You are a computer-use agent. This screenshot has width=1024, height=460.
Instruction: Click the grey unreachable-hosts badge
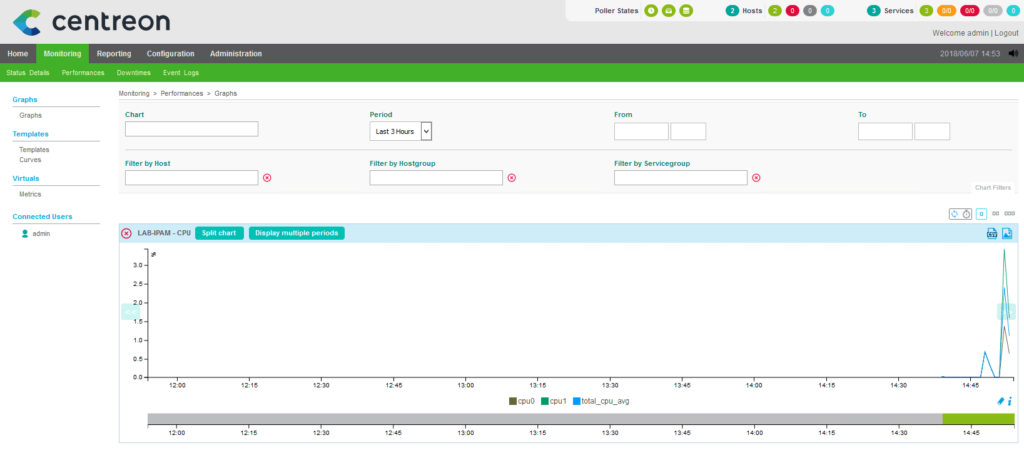coord(810,10)
